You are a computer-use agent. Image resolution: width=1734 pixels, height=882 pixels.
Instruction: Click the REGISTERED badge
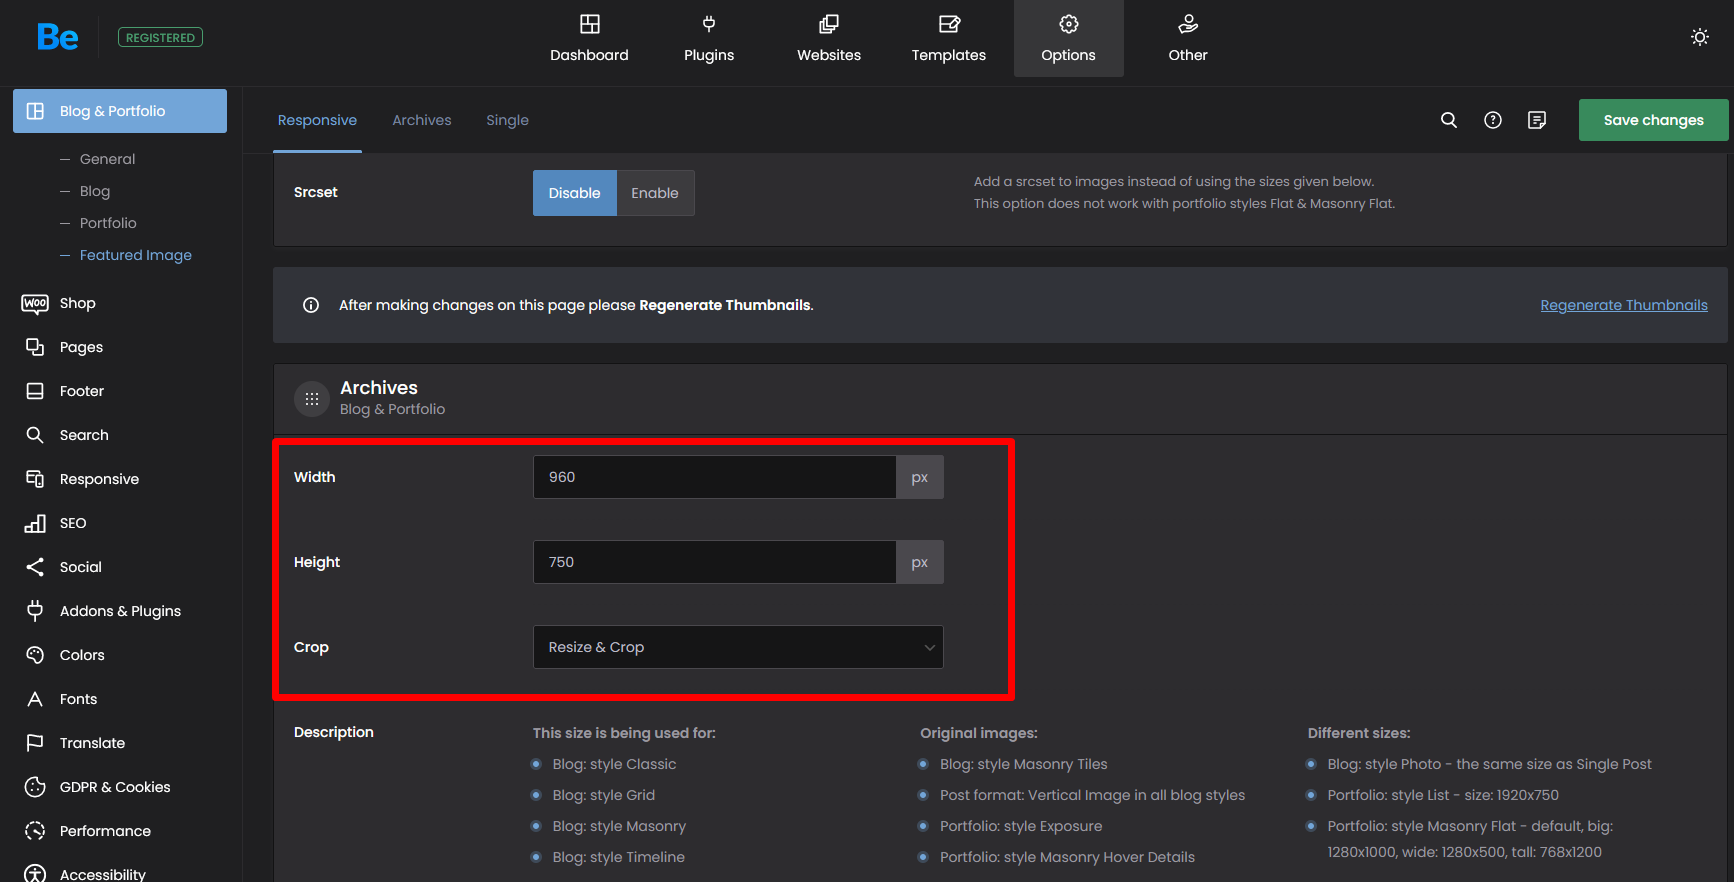[x=160, y=37]
